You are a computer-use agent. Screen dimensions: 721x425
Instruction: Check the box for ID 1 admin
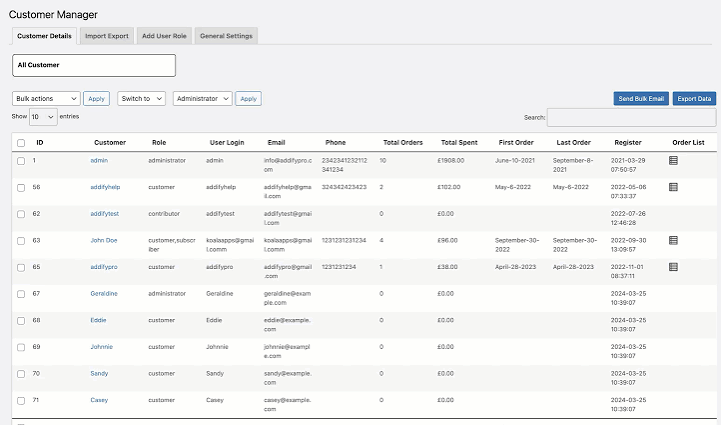(x=21, y=161)
